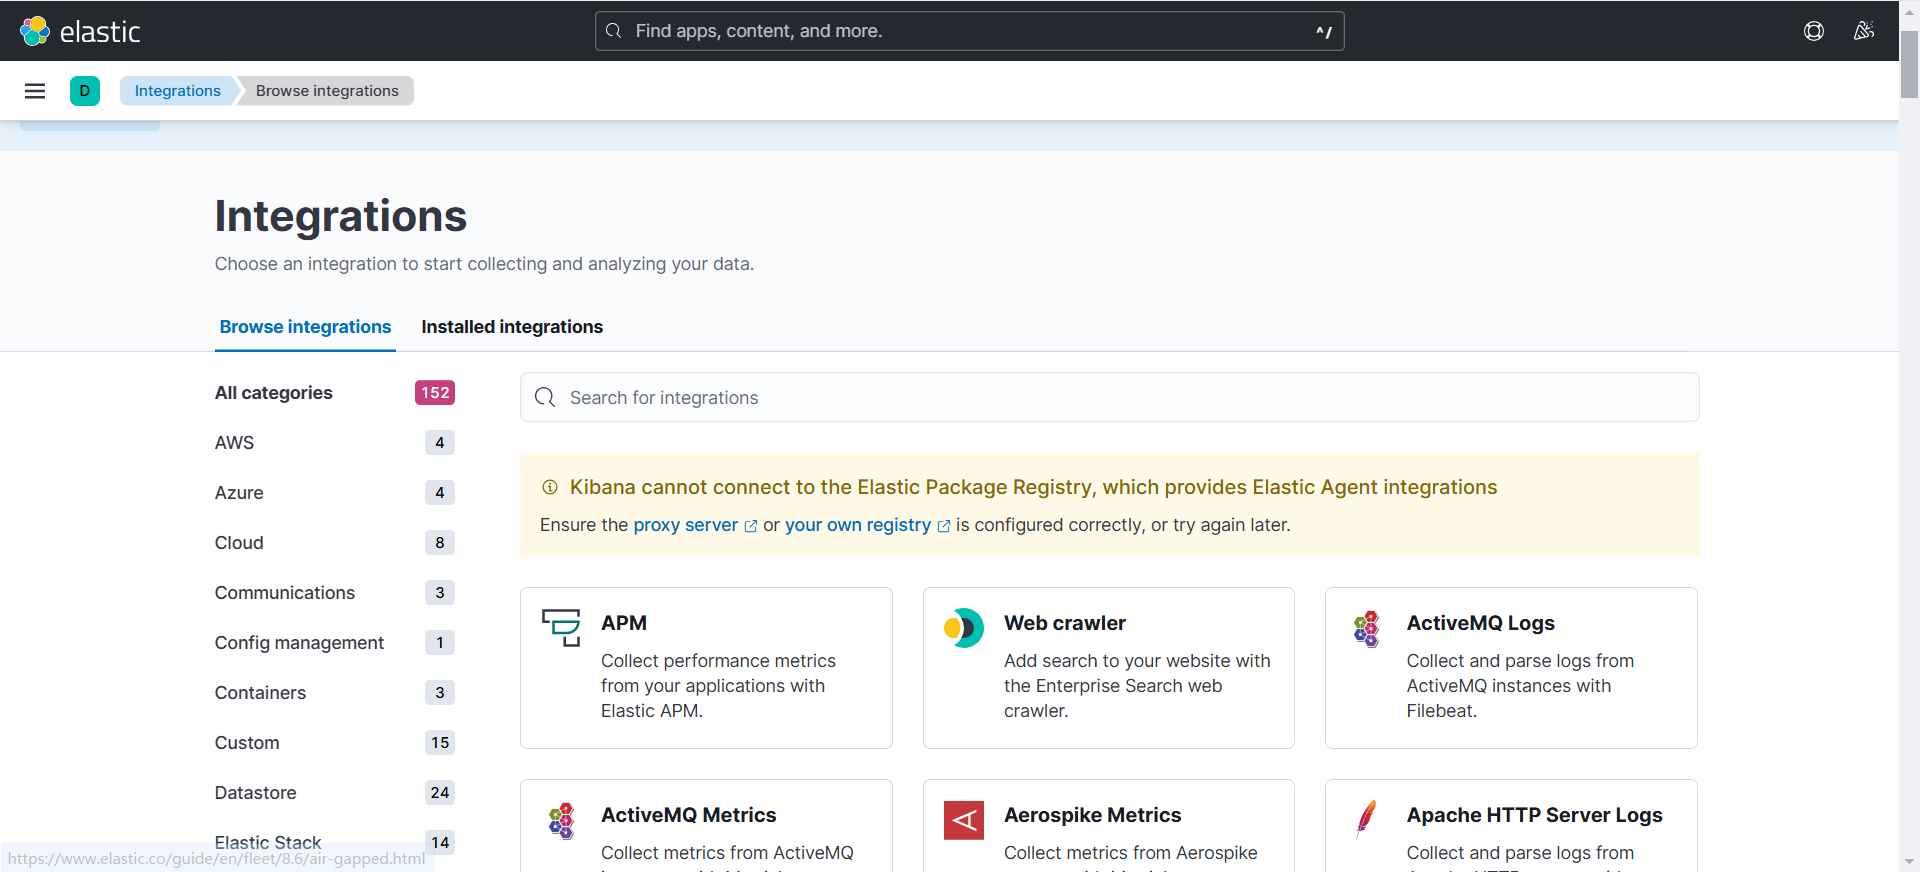This screenshot has height=872, width=1920.
Task: Filter by the Datastore category
Action: (256, 793)
